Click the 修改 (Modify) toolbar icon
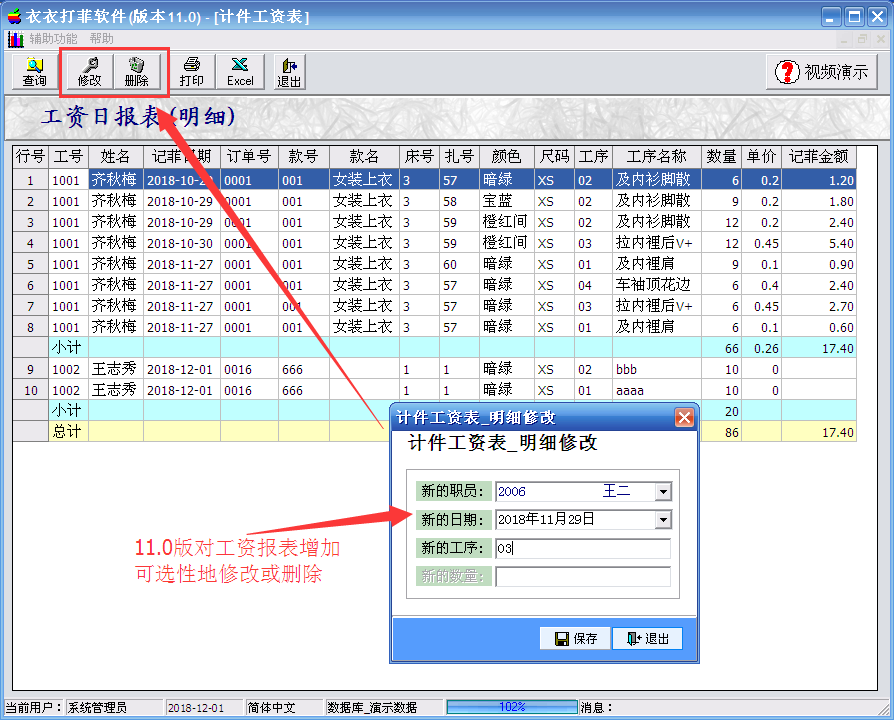 click(x=89, y=71)
